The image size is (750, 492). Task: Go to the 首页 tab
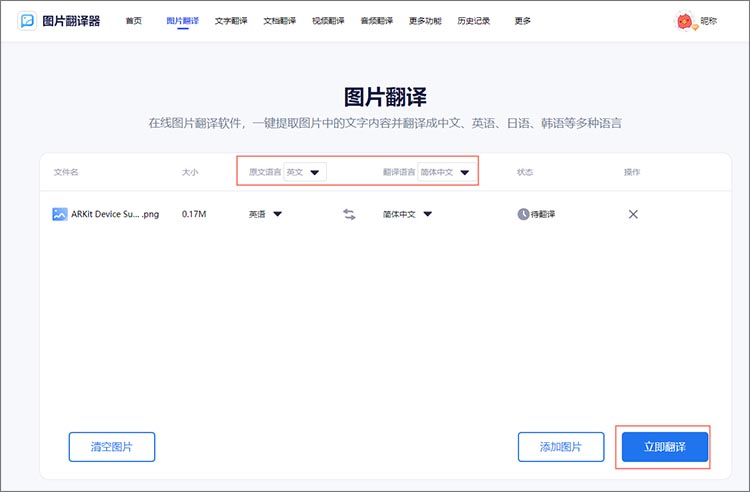coord(133,21)
